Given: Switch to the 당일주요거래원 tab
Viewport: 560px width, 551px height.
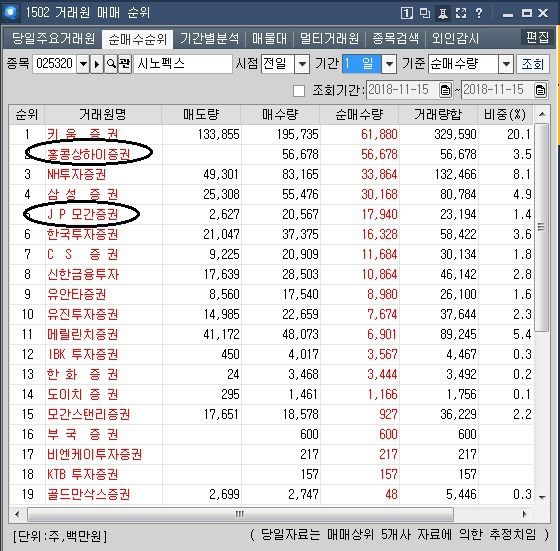Looking at the screenshot, I should 53,39.
